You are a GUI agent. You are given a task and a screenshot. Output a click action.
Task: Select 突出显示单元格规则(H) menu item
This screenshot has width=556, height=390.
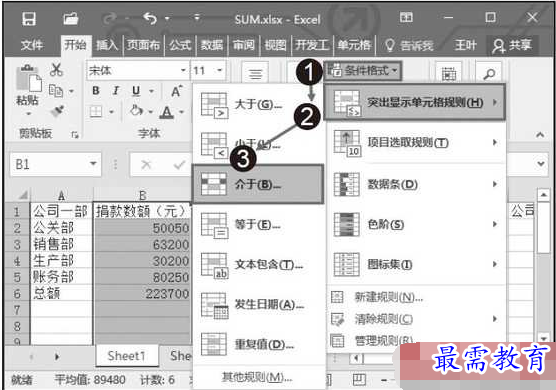(414, 102)
